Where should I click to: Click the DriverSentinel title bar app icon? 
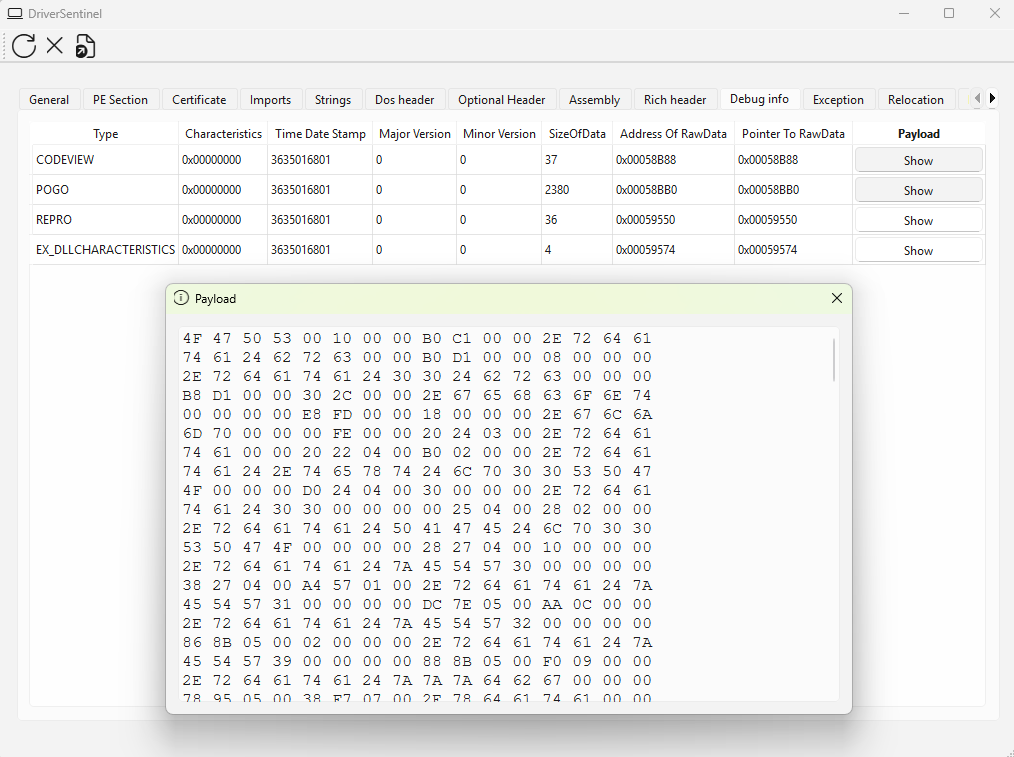pyautogui.click(x=15, y=14)
